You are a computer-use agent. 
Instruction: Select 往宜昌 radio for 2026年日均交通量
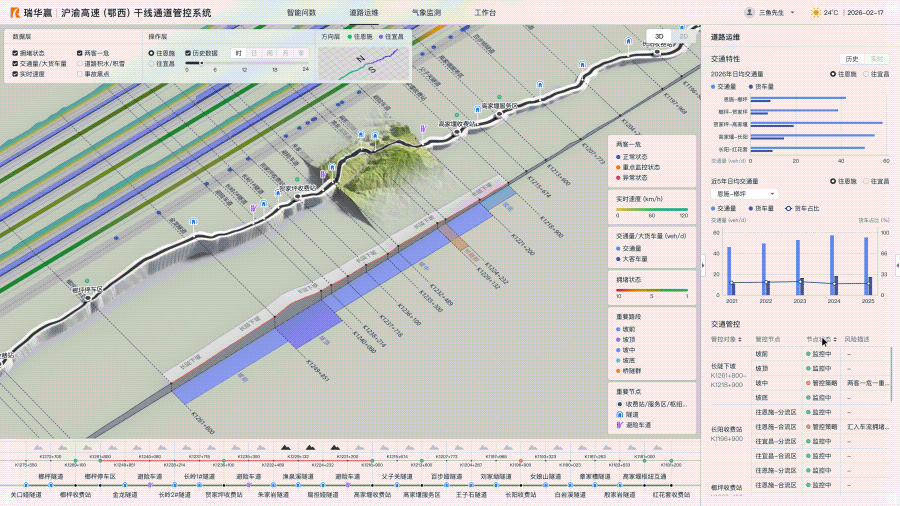point(866,74)
